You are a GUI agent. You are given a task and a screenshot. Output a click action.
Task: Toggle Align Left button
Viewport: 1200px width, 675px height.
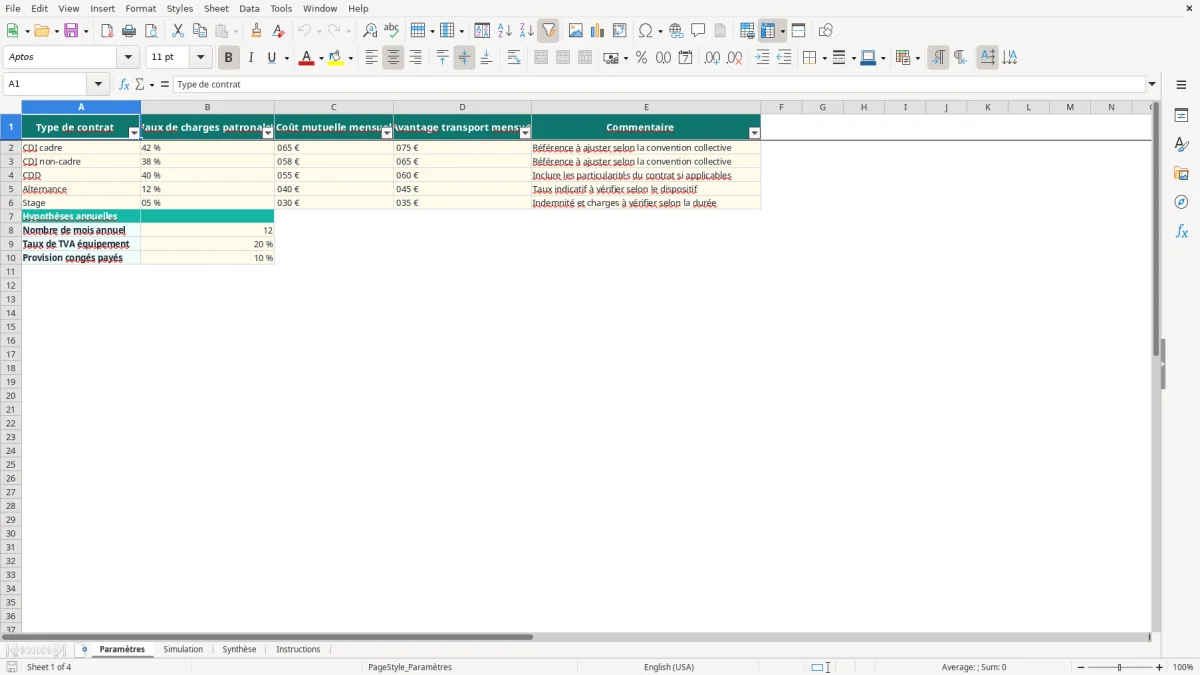tap(371, 58)
